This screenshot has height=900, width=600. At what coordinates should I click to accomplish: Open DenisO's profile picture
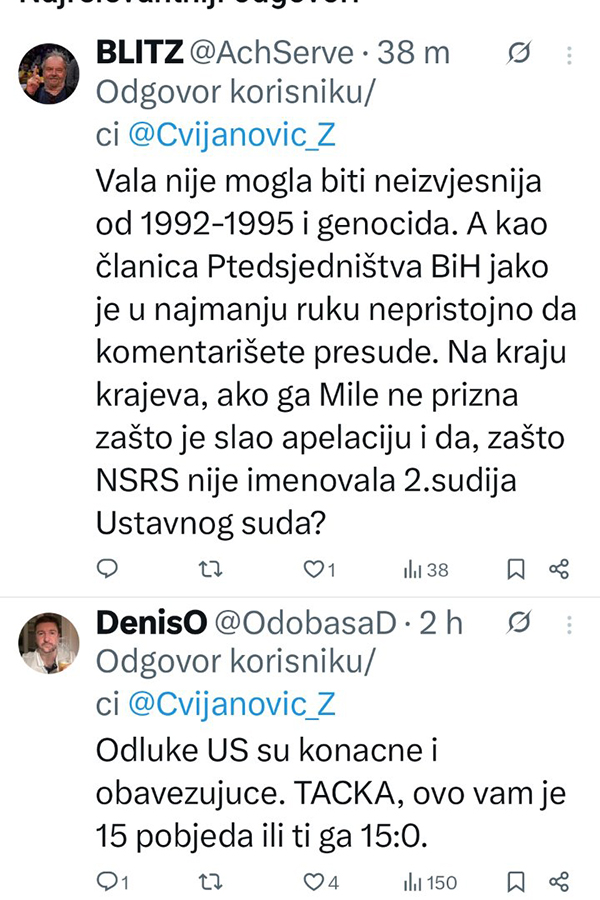click(x=49, y=642)
